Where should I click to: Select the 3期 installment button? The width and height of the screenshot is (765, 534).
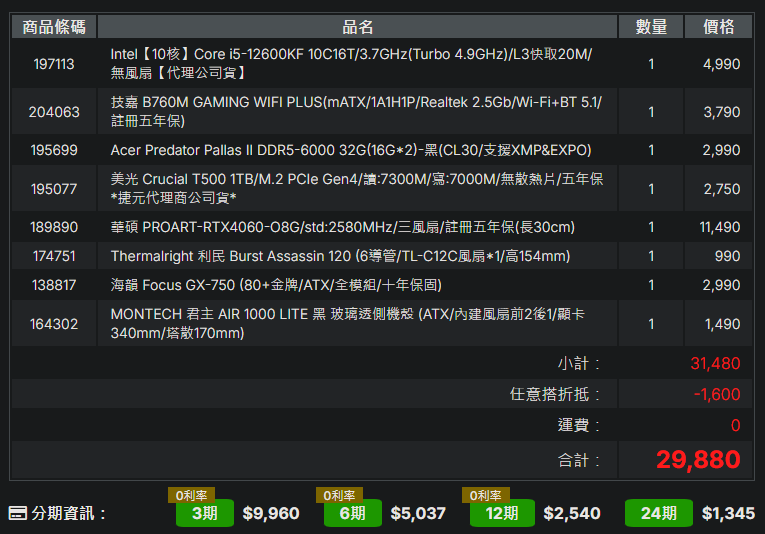[205, 513]
